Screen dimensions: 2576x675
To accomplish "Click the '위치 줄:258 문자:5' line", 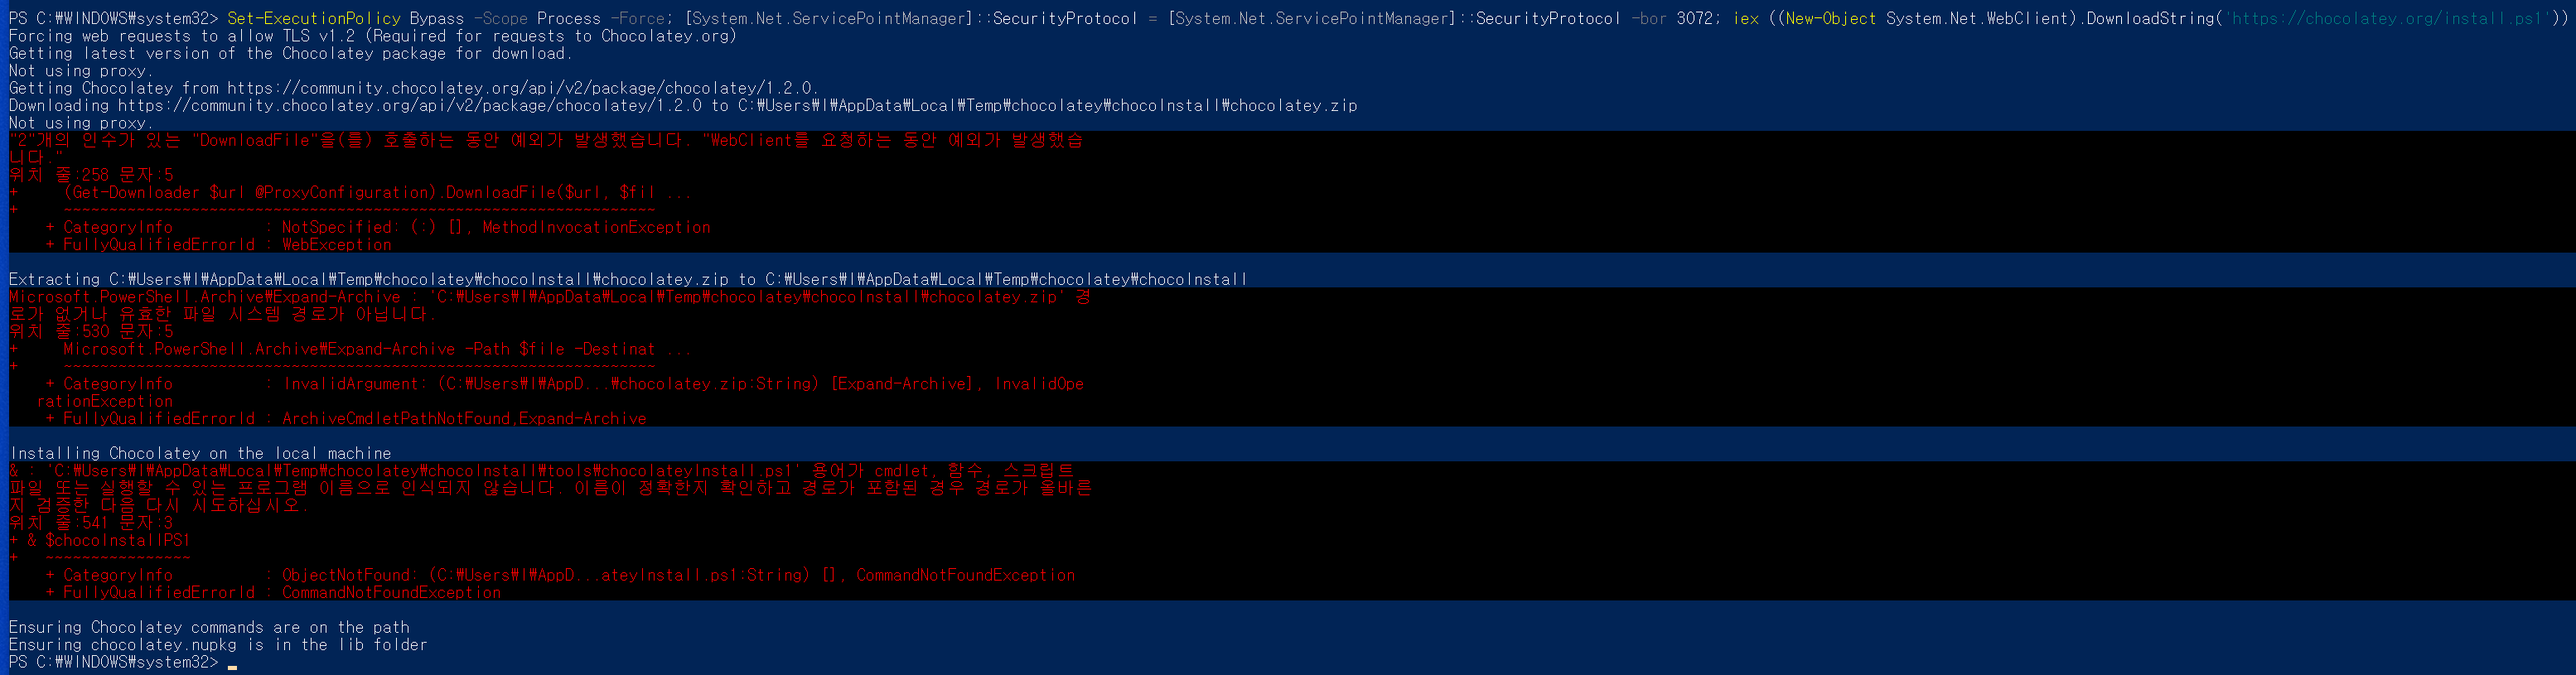I will tap(91, 175).
